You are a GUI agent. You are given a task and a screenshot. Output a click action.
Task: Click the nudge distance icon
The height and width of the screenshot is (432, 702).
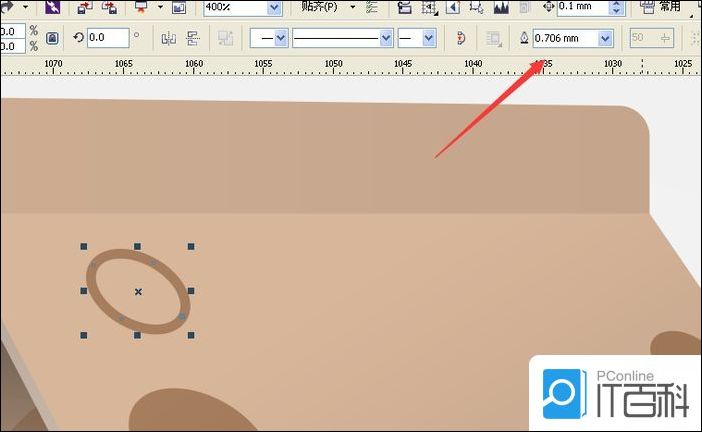548,6
